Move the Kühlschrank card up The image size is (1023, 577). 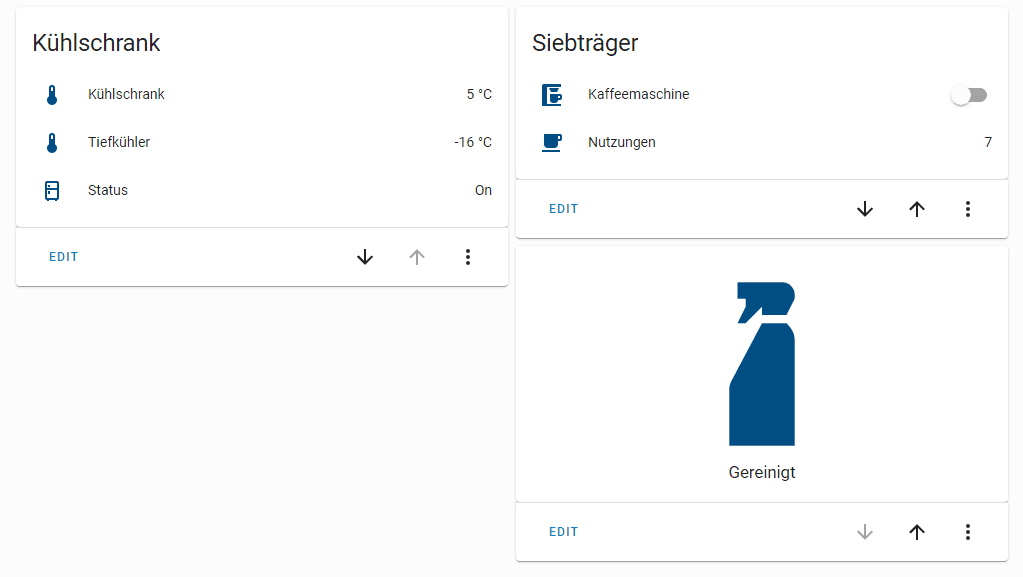tap(417, 257)
